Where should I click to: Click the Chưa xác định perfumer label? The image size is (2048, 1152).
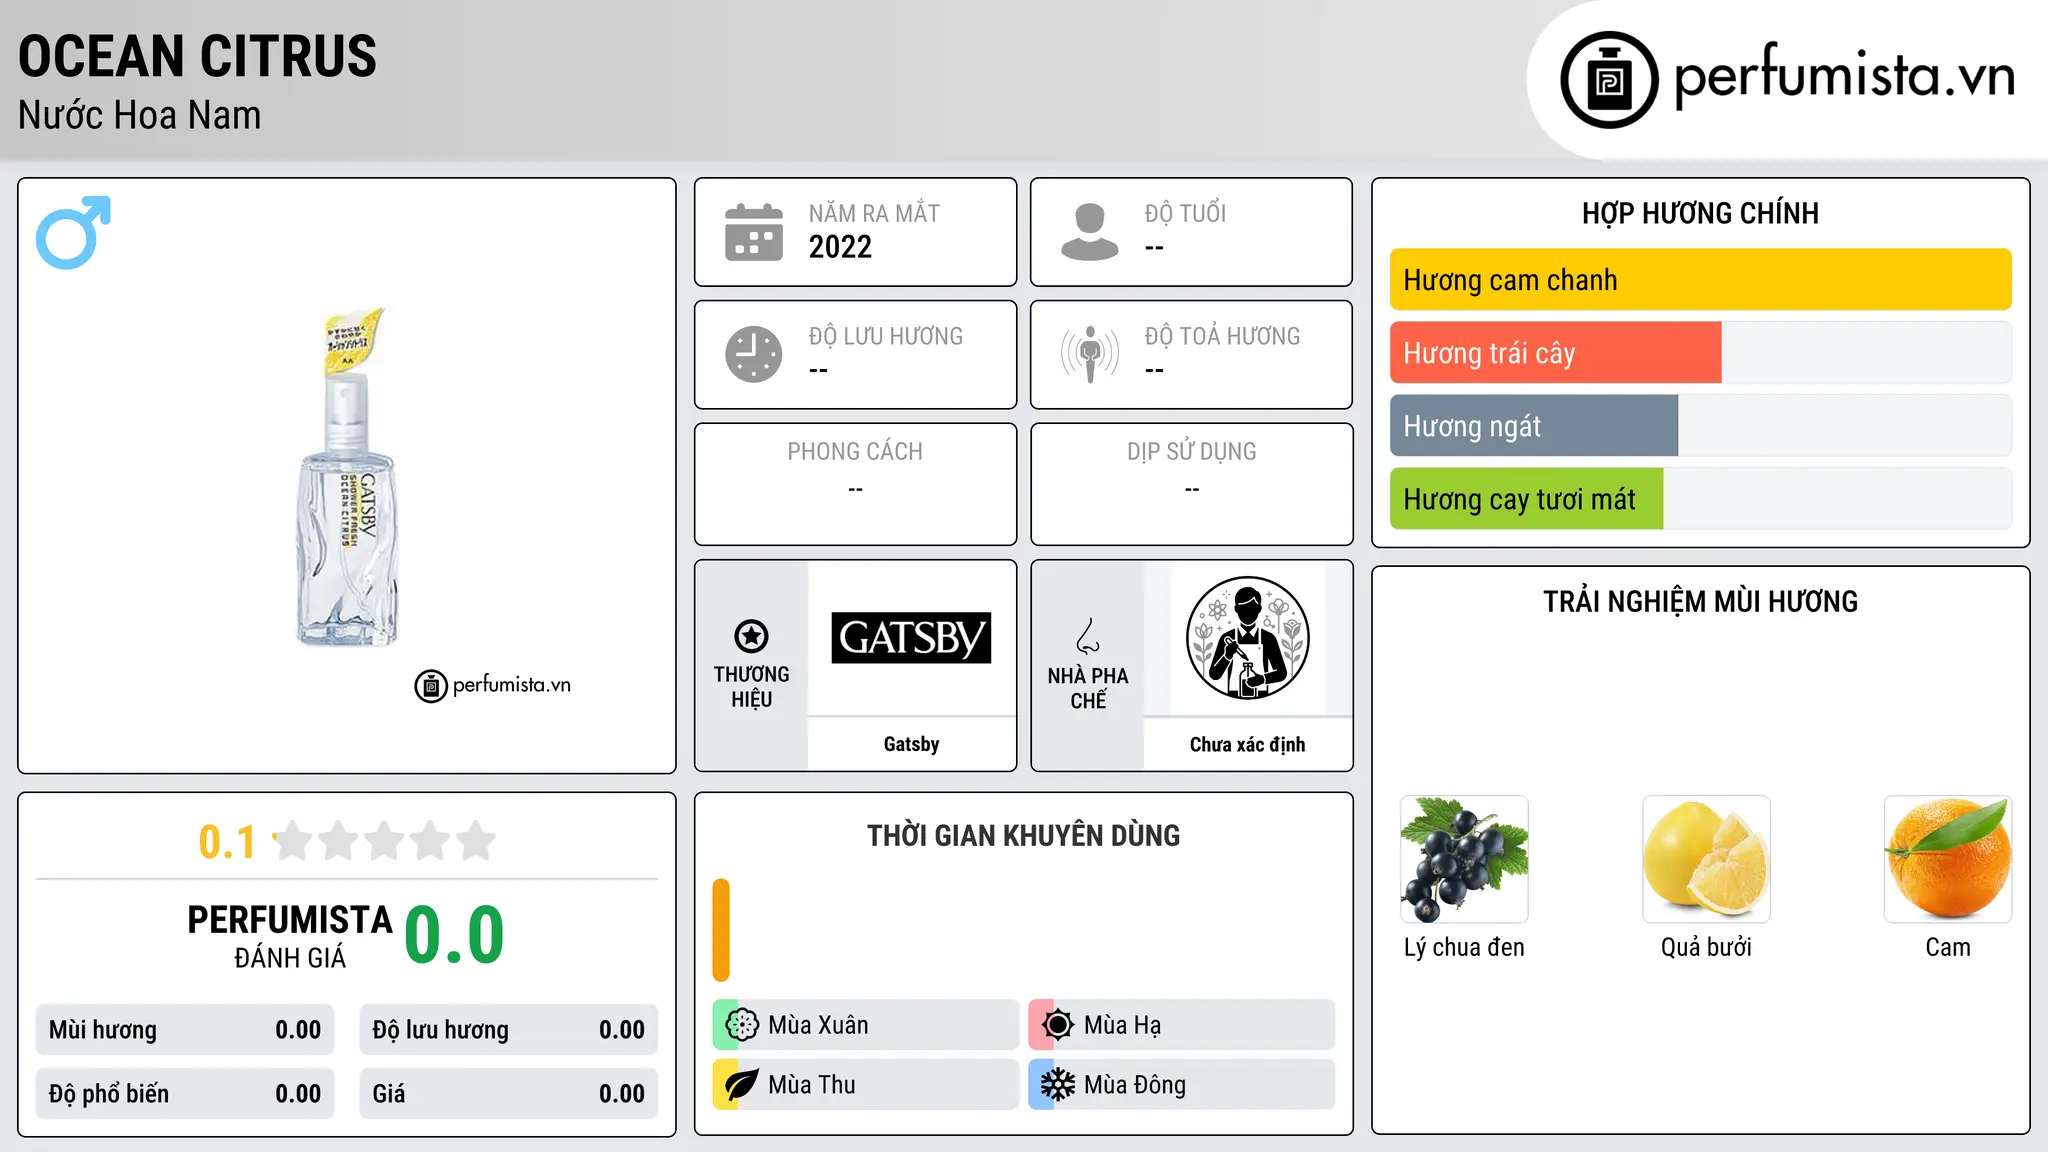(x=1247, y=744)
